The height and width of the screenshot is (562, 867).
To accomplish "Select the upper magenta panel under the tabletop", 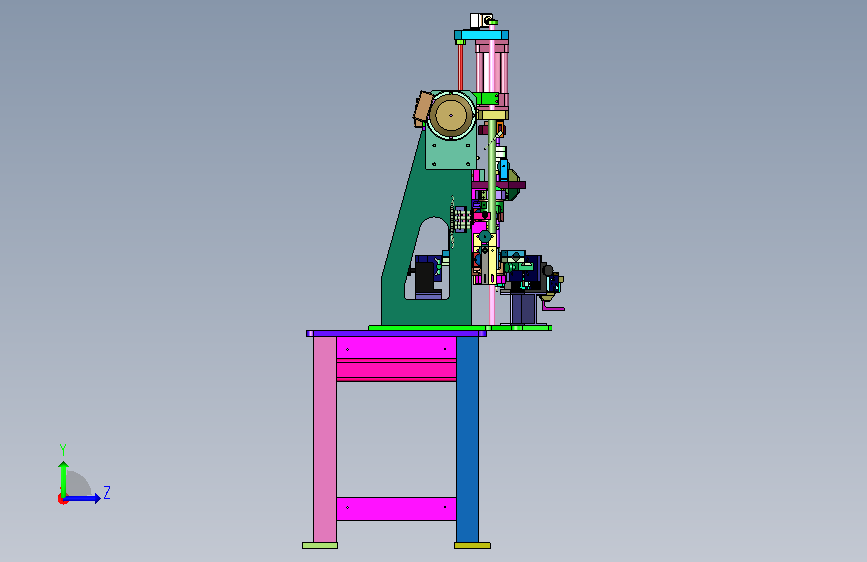I will tap(396, 347).
